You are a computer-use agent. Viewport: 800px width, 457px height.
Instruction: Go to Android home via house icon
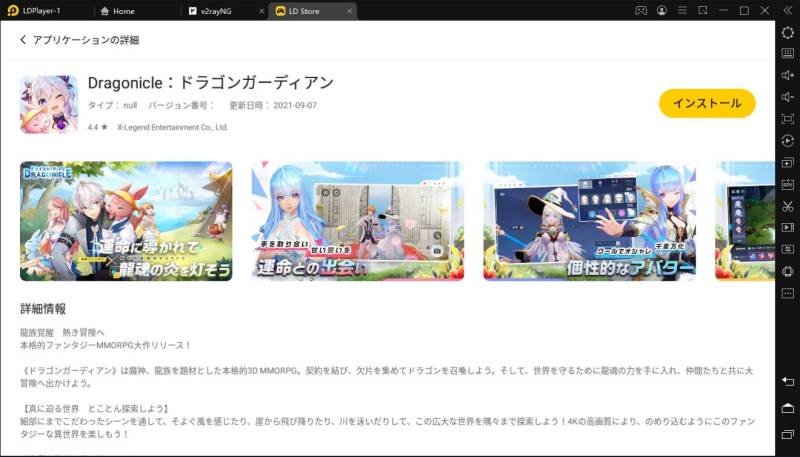pos(788,408)
